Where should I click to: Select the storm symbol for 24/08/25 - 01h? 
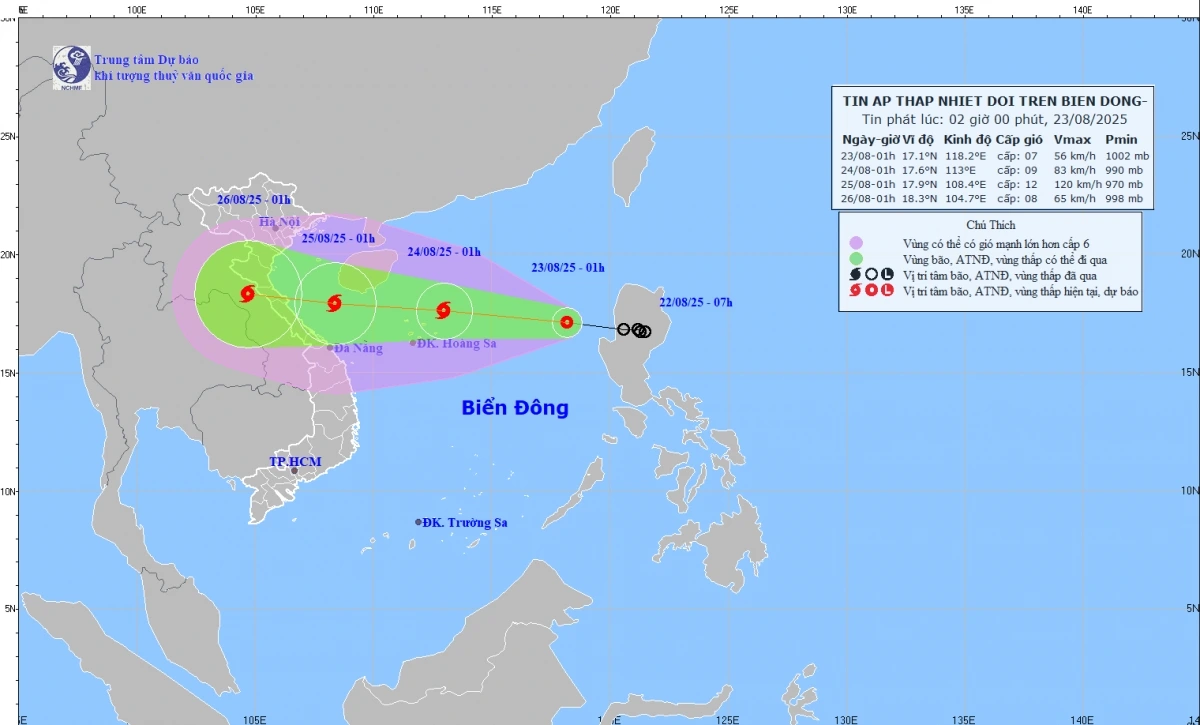point(443,310)
